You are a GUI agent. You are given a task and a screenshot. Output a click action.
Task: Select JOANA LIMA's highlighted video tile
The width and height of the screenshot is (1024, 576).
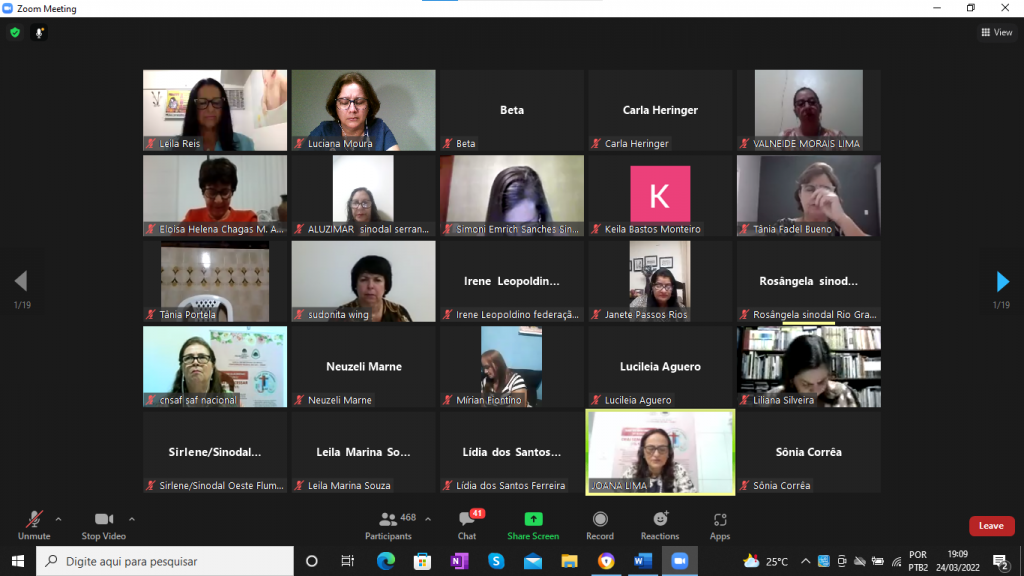(660, 452)
